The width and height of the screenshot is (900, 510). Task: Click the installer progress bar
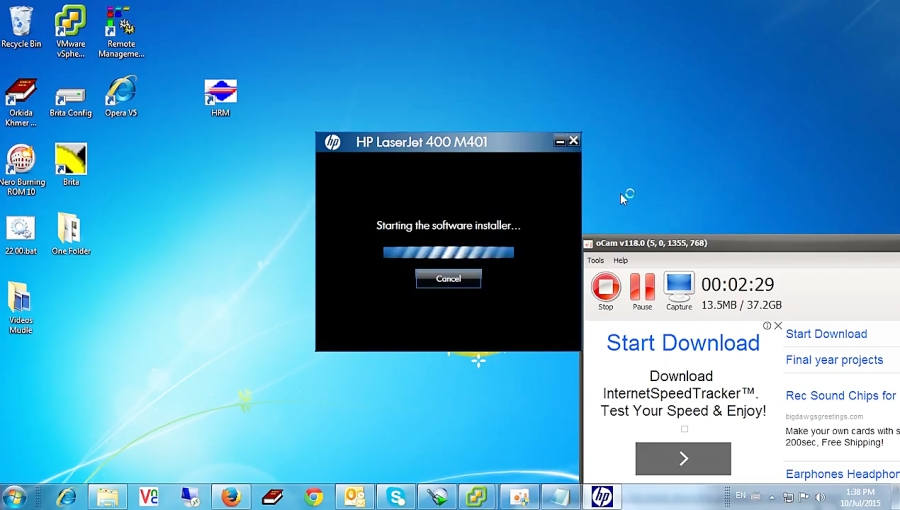[x=448, y=252]
